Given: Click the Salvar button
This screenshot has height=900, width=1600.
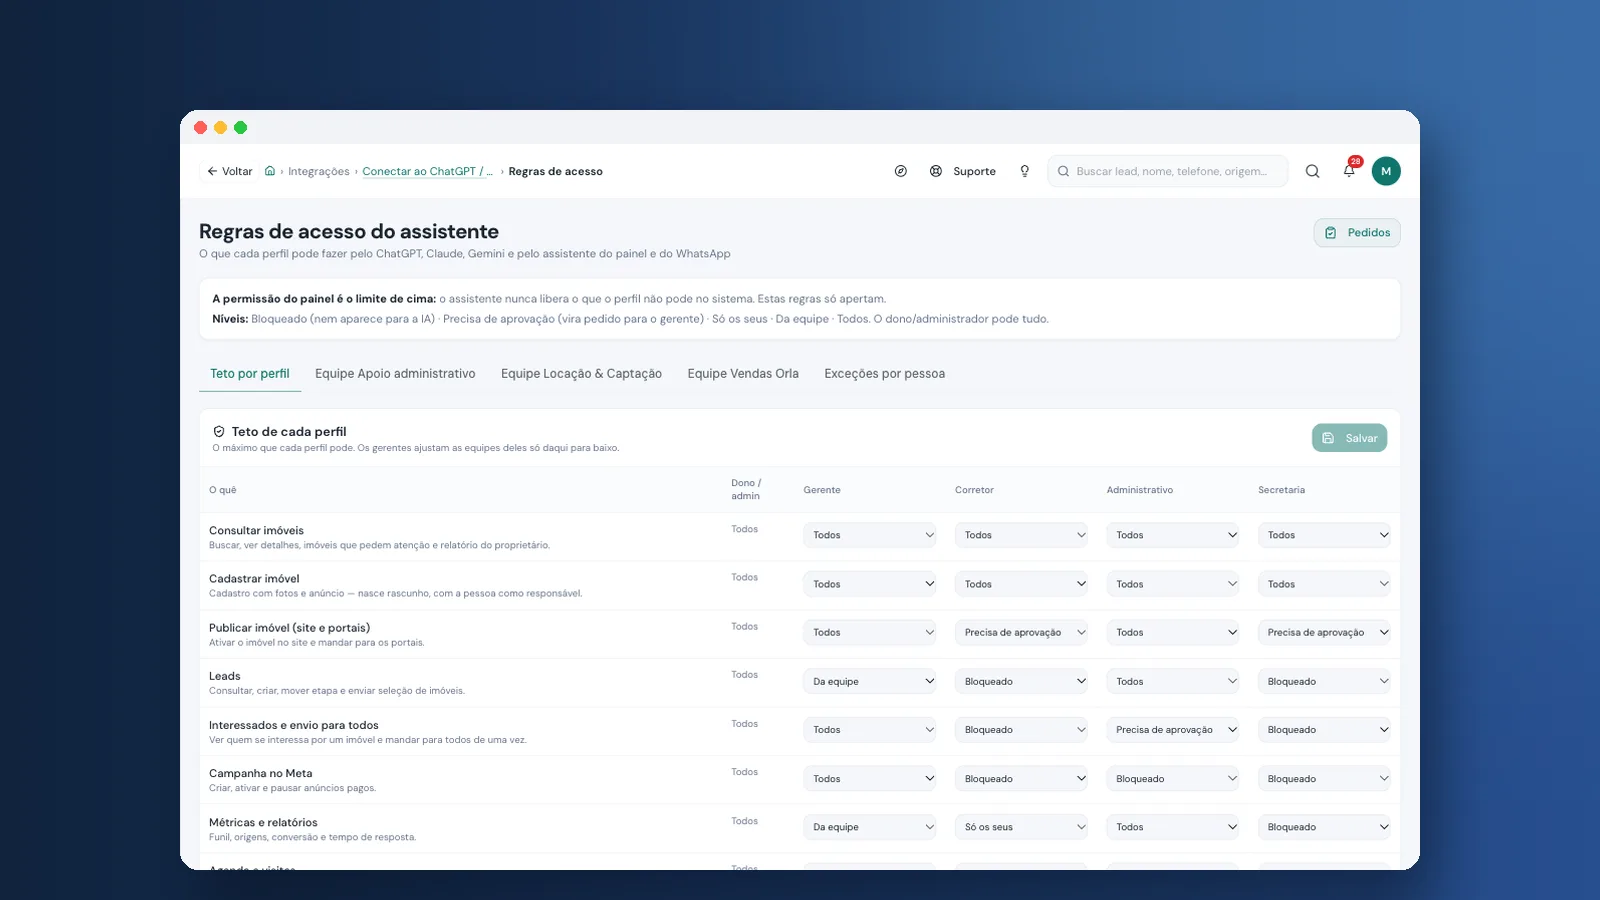Looking at the screenshot, I should point(1349,438).
